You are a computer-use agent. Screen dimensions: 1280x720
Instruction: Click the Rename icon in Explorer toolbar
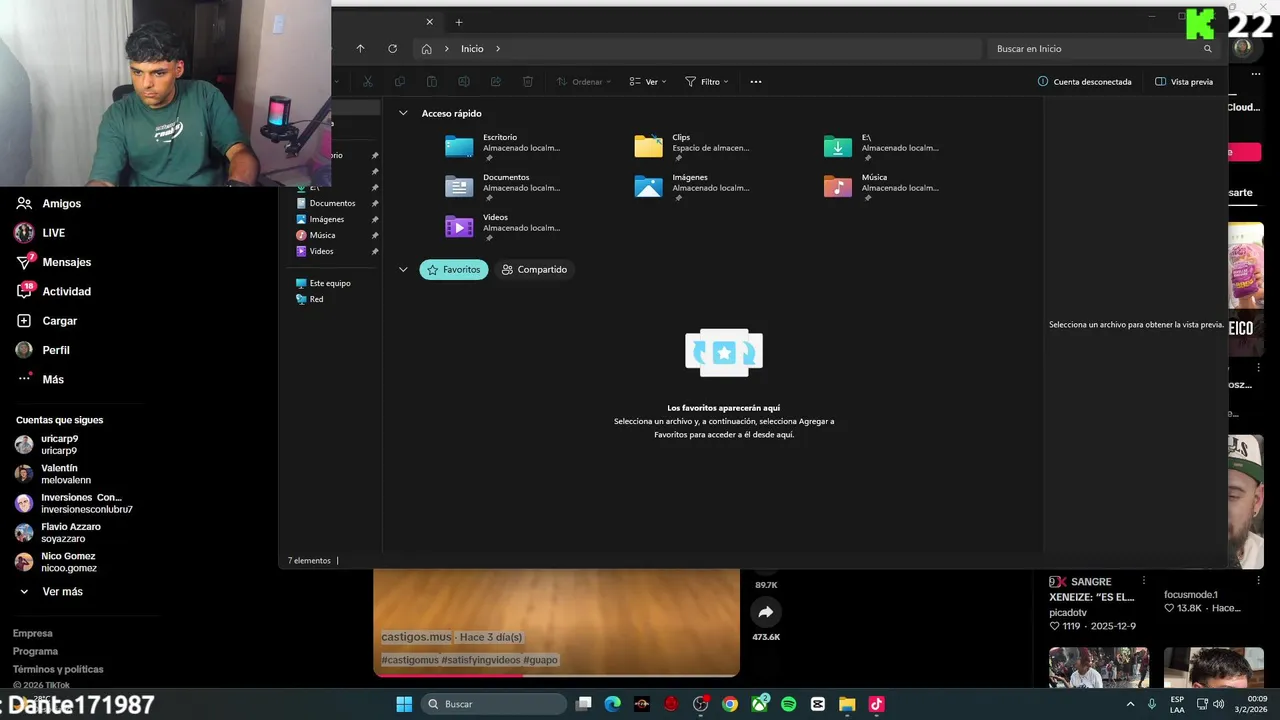(x=464, y=81)
